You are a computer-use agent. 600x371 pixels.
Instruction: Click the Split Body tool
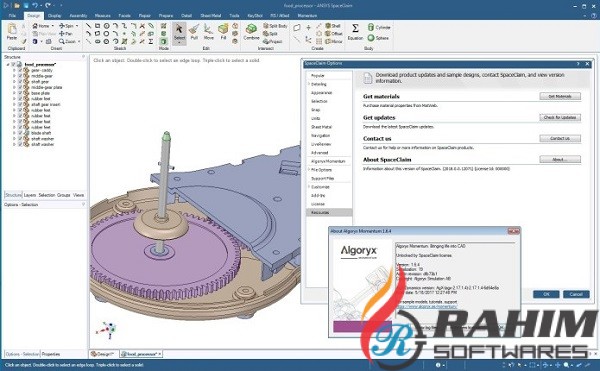275,26
